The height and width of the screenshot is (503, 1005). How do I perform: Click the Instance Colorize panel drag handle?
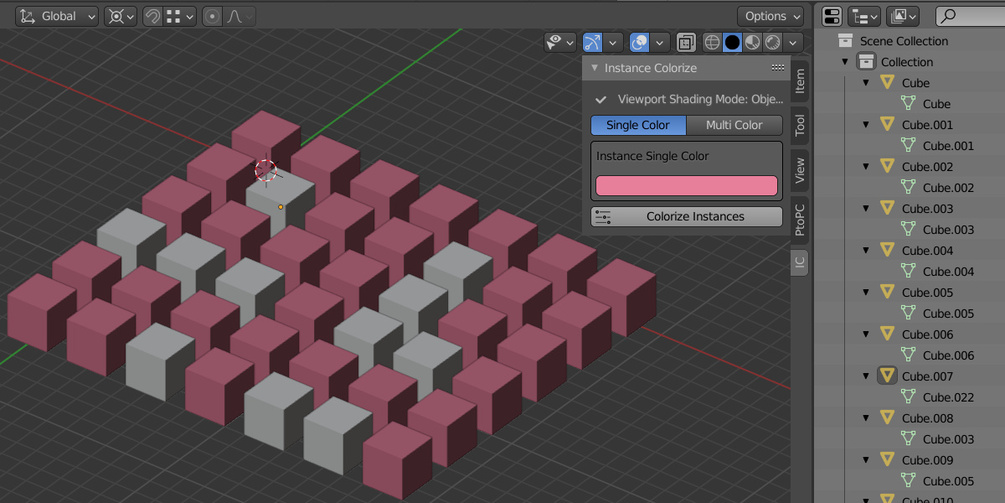[x=777, y=67]
